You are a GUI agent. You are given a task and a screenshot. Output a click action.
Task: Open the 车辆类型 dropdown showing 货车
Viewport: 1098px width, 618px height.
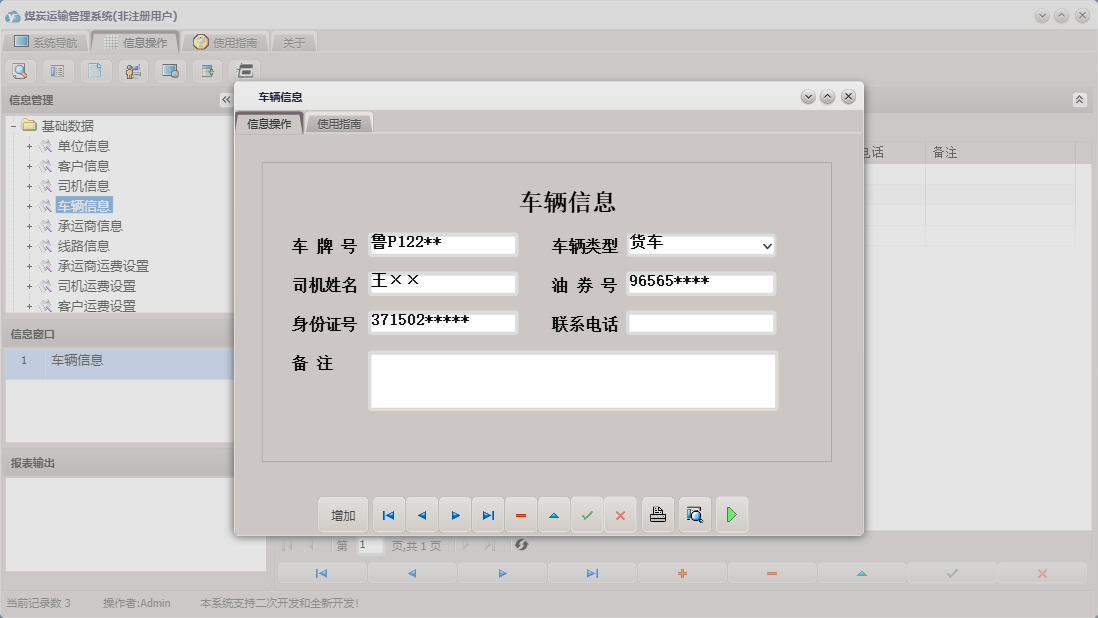pyautogui.click(x=767, y=245)
